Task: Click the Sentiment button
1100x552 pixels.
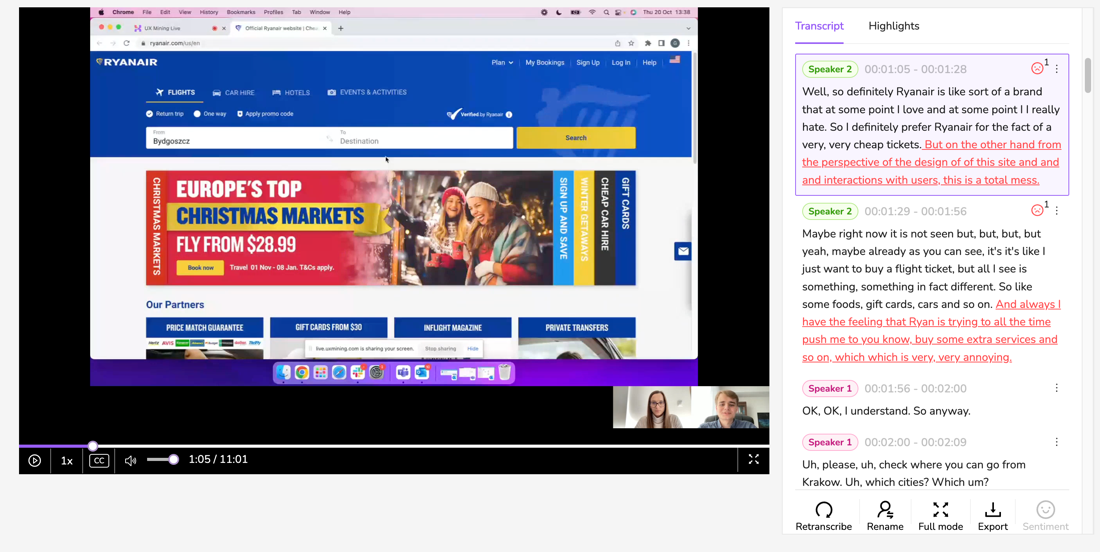Action: click(x=1045, y=516)
